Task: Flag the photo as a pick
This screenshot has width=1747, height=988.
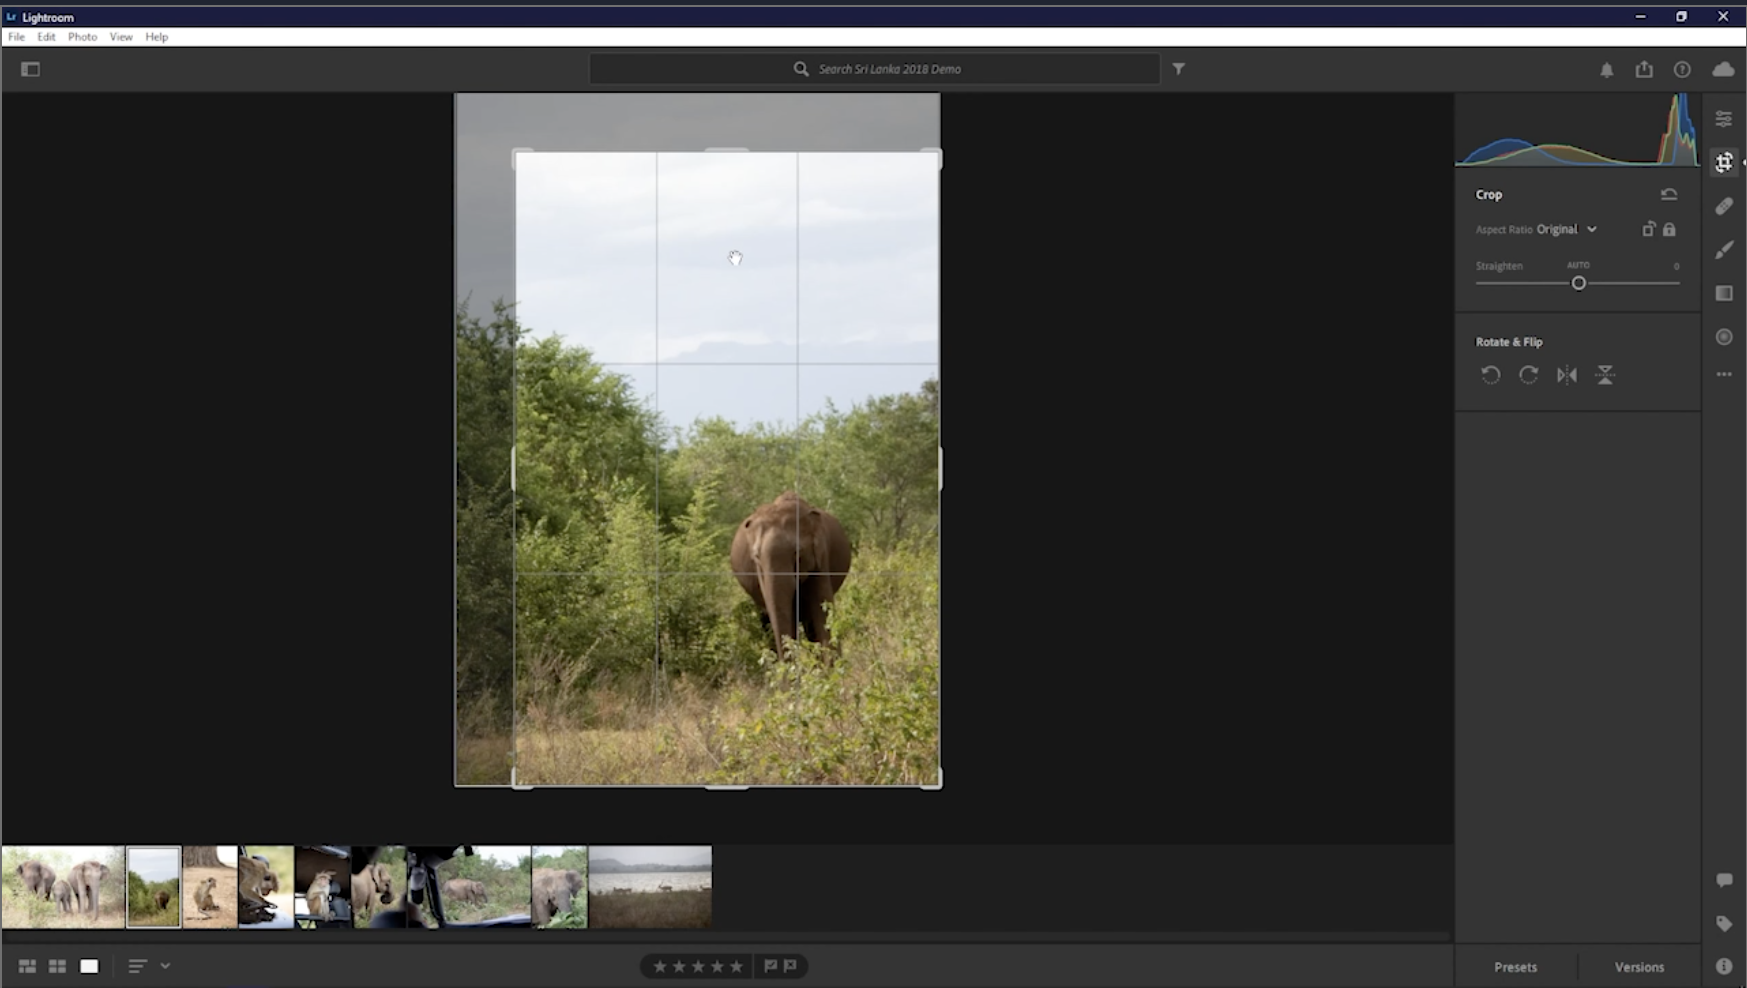Action: (x=770, y=966)
